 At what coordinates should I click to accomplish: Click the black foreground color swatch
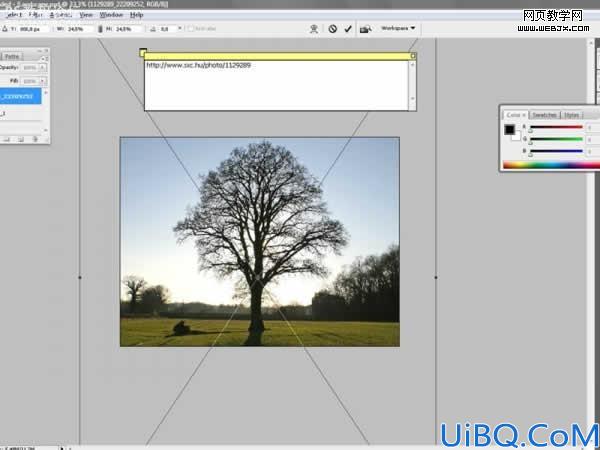[509, 129]
